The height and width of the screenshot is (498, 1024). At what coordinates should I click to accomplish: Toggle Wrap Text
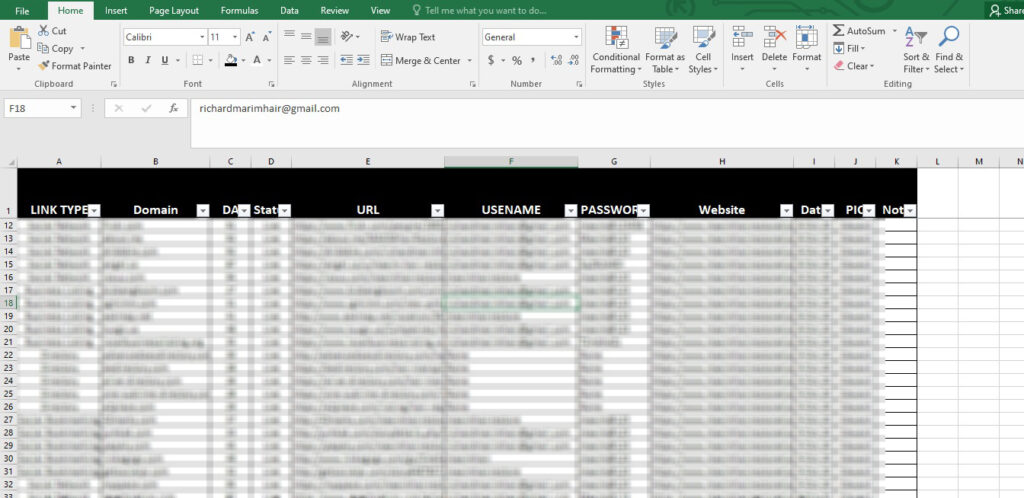(x=408, y=37)
